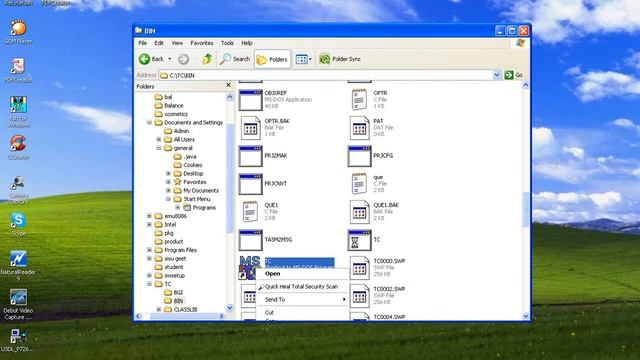Select the PAT DAT file icon
The image size is (640, 360).
[x=359, y=128]
